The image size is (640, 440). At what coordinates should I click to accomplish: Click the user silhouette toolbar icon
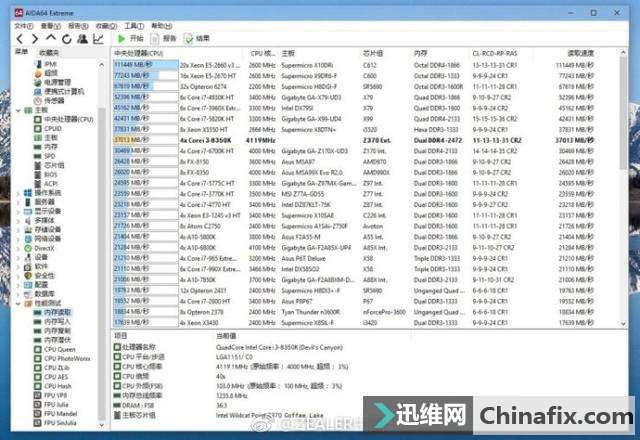coord(82,39)
